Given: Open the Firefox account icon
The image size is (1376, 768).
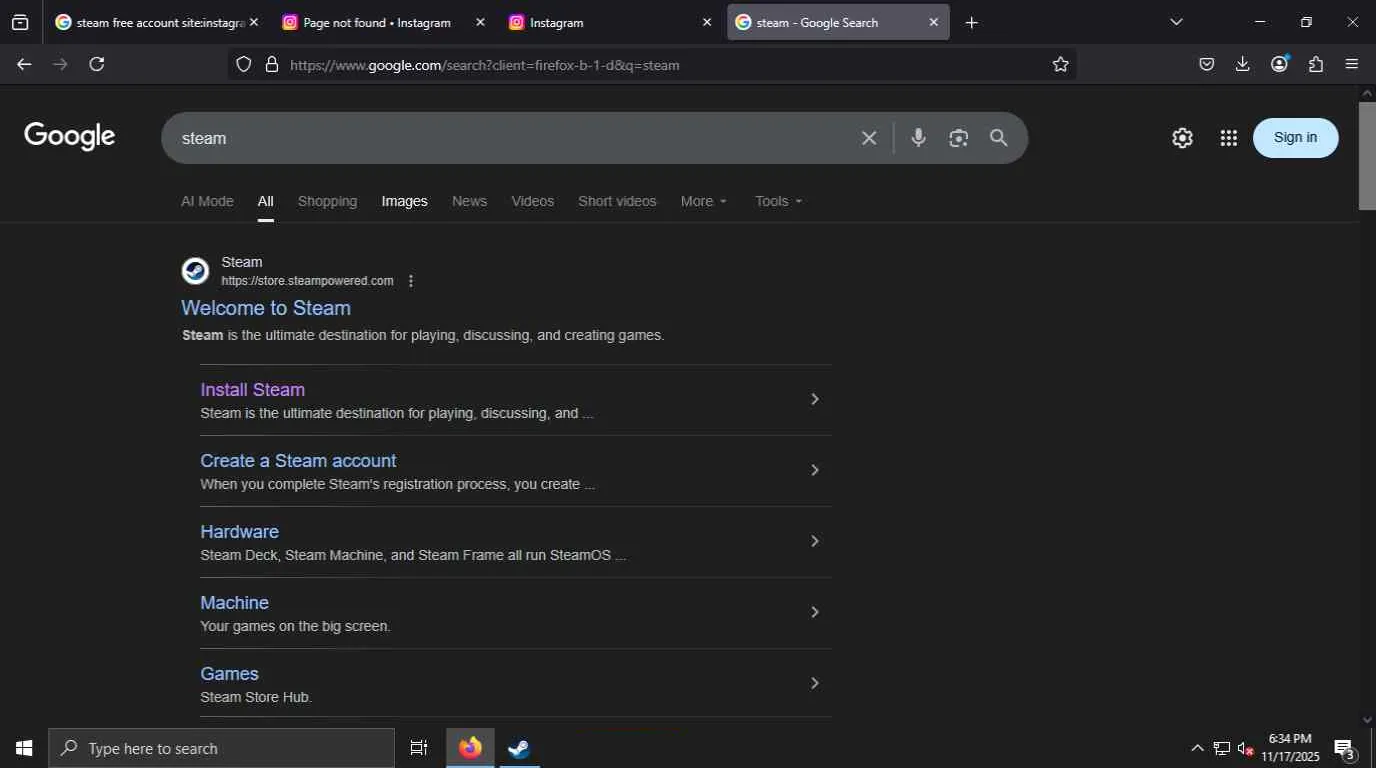Looking at the screenshot, I should 1279,64.
